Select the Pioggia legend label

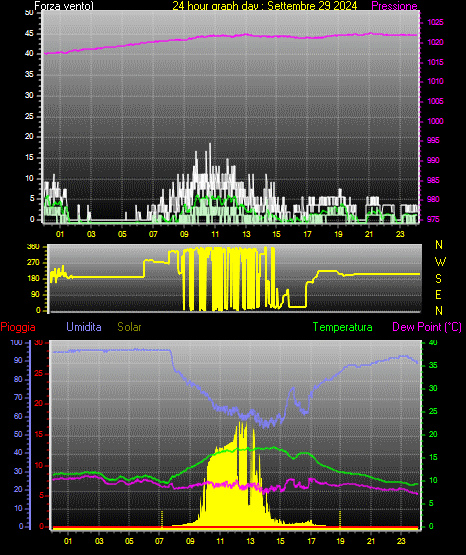[18, 327]
